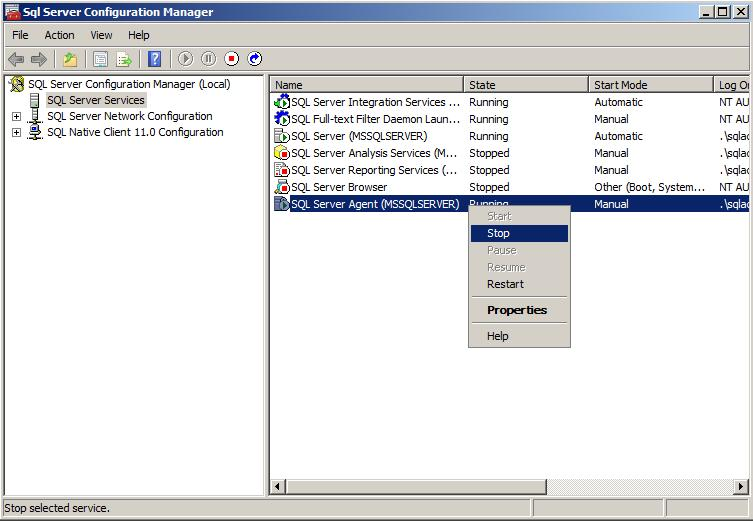Click the Restart Service toolbar icon
This screenshot has height=521, width=753.
[255, 59]
